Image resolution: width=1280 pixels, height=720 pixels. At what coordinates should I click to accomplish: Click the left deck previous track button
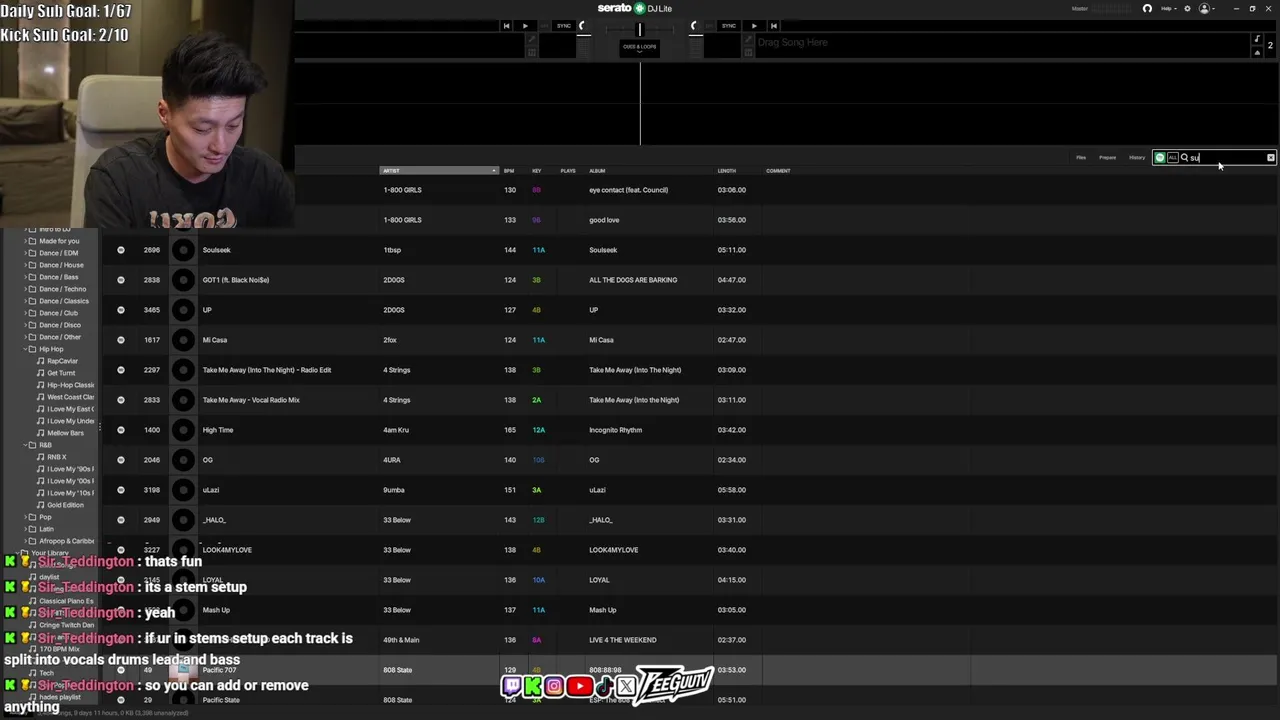(x=506, y=26)
